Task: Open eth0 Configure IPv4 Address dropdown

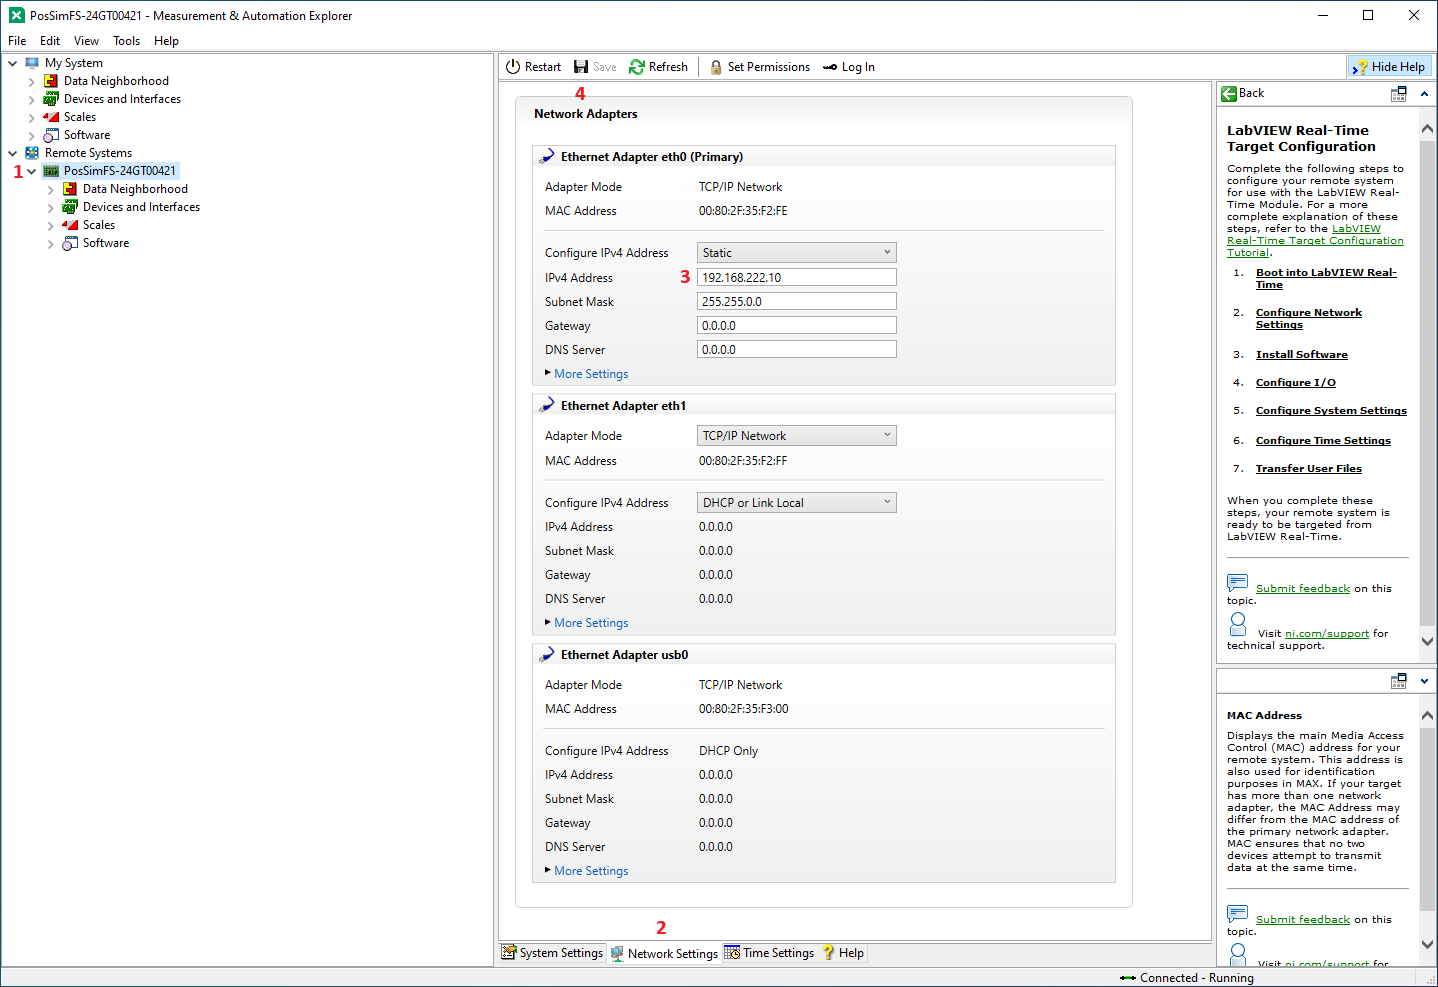Action: 797,253
